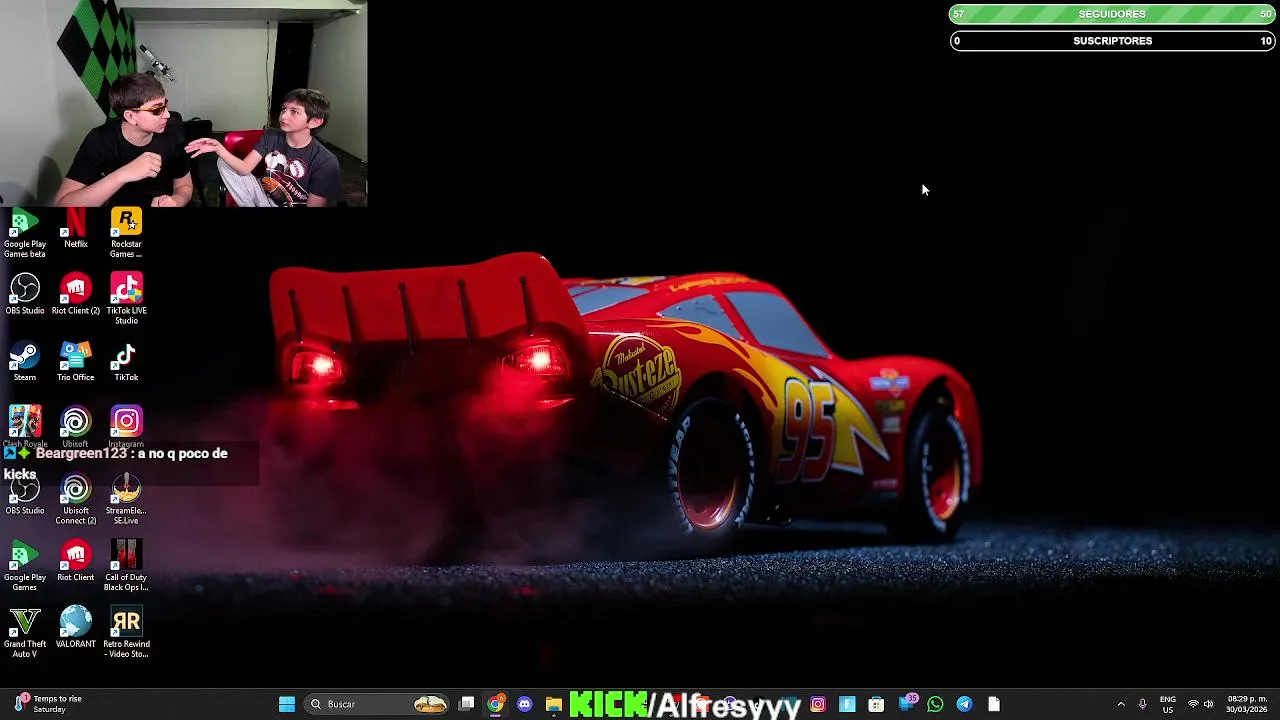
Task: Open the Instagram desktop shortcut
Action: [126, 427]
